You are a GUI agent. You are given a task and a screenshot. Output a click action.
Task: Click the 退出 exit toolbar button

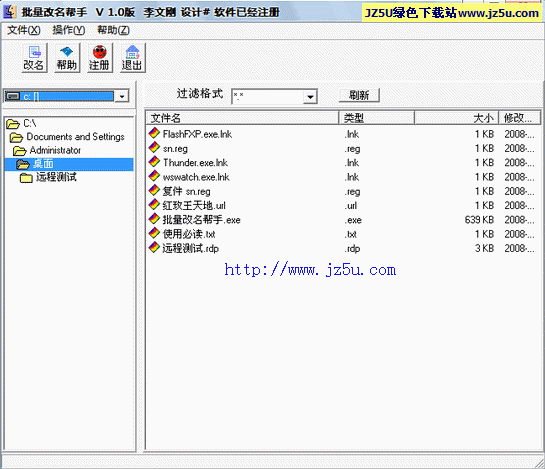tap(132, 58)
